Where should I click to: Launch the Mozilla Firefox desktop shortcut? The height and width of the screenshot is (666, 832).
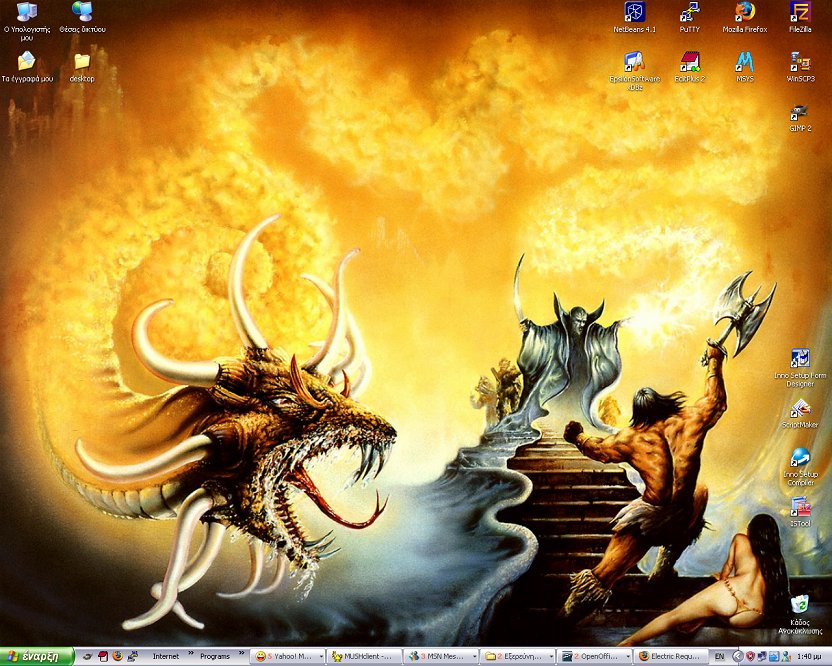point(745,18)
